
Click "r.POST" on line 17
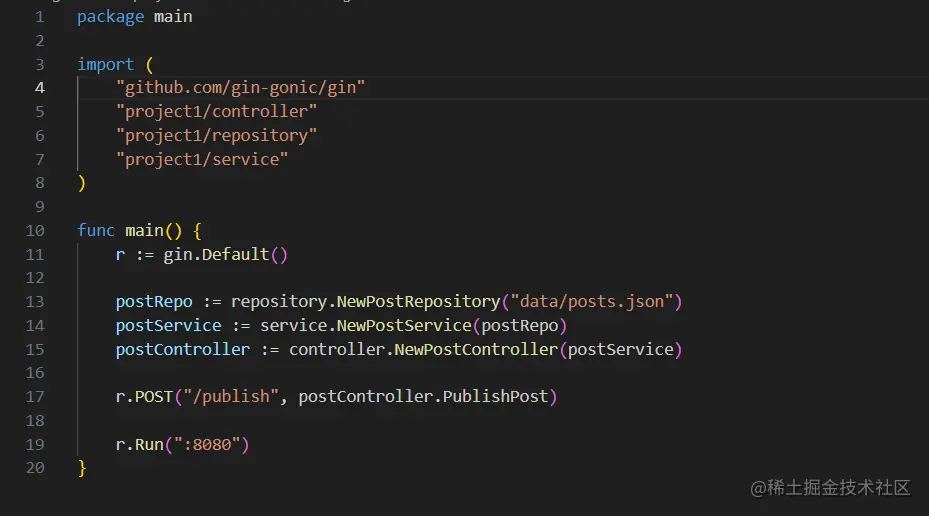pyautogui.click(x=144, y=396)
